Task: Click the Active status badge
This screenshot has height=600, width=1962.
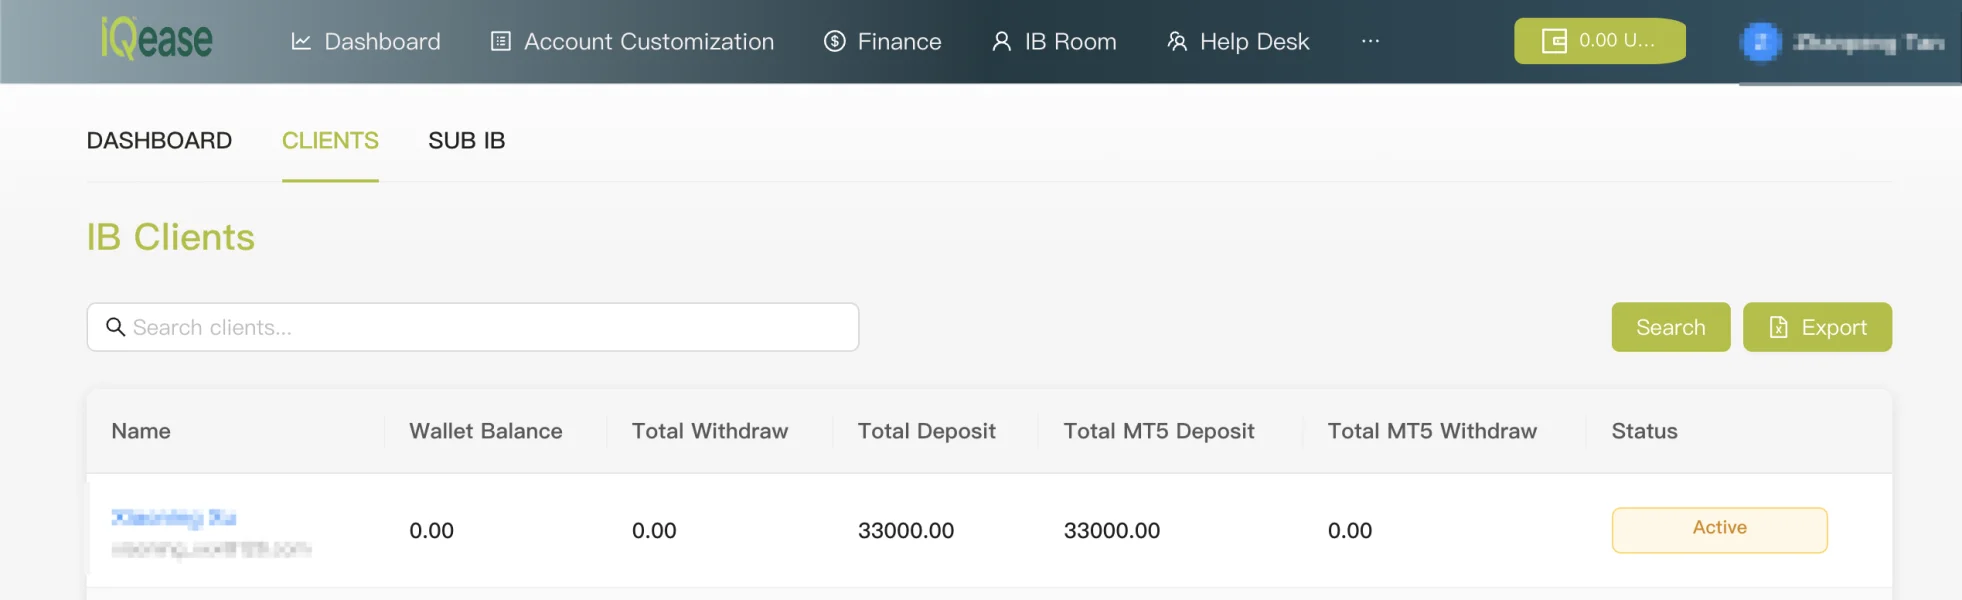Action: [x=1719, y=529]
